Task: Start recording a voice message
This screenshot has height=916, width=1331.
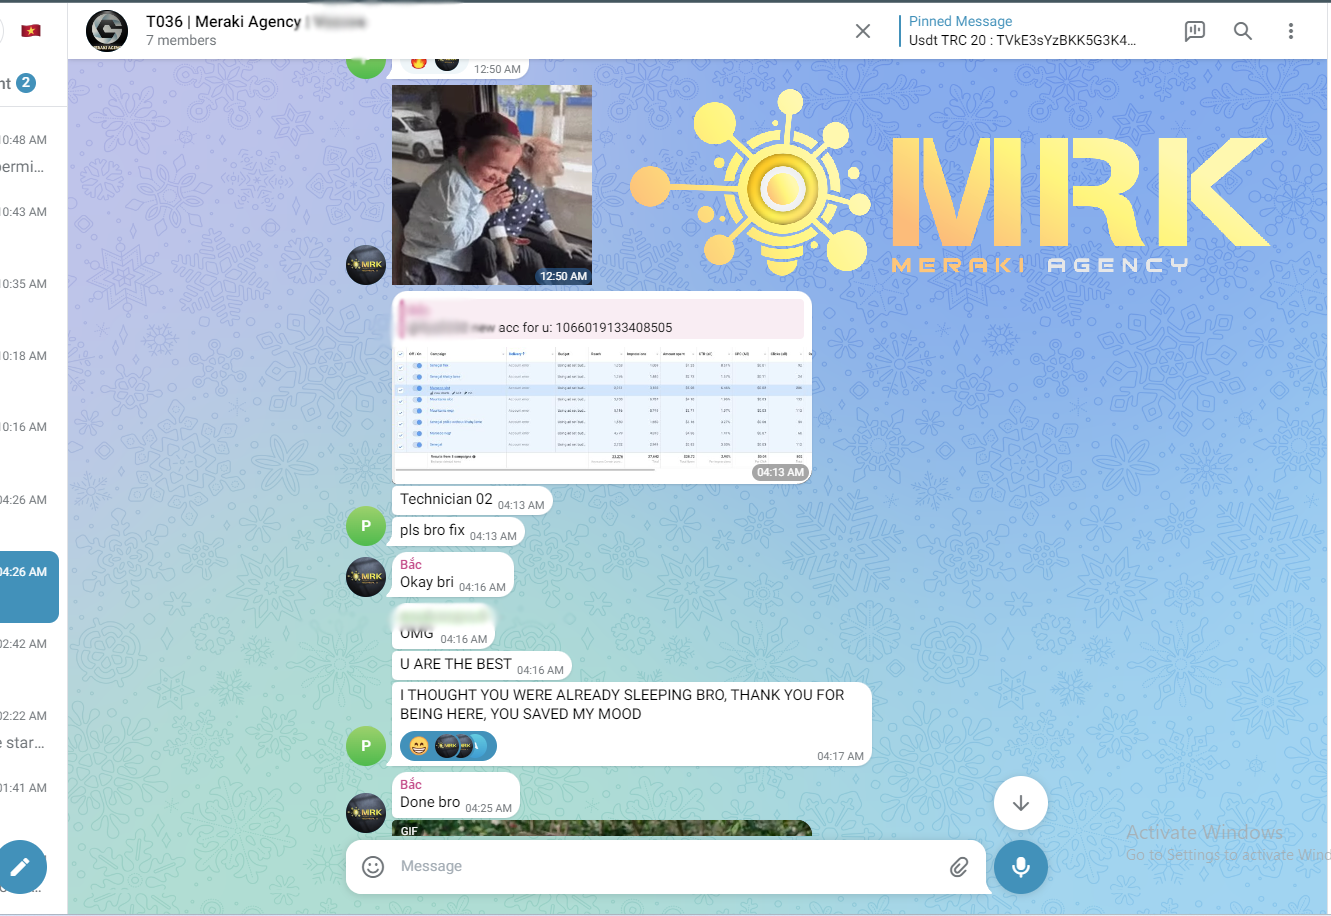Action: [1021, 867]
